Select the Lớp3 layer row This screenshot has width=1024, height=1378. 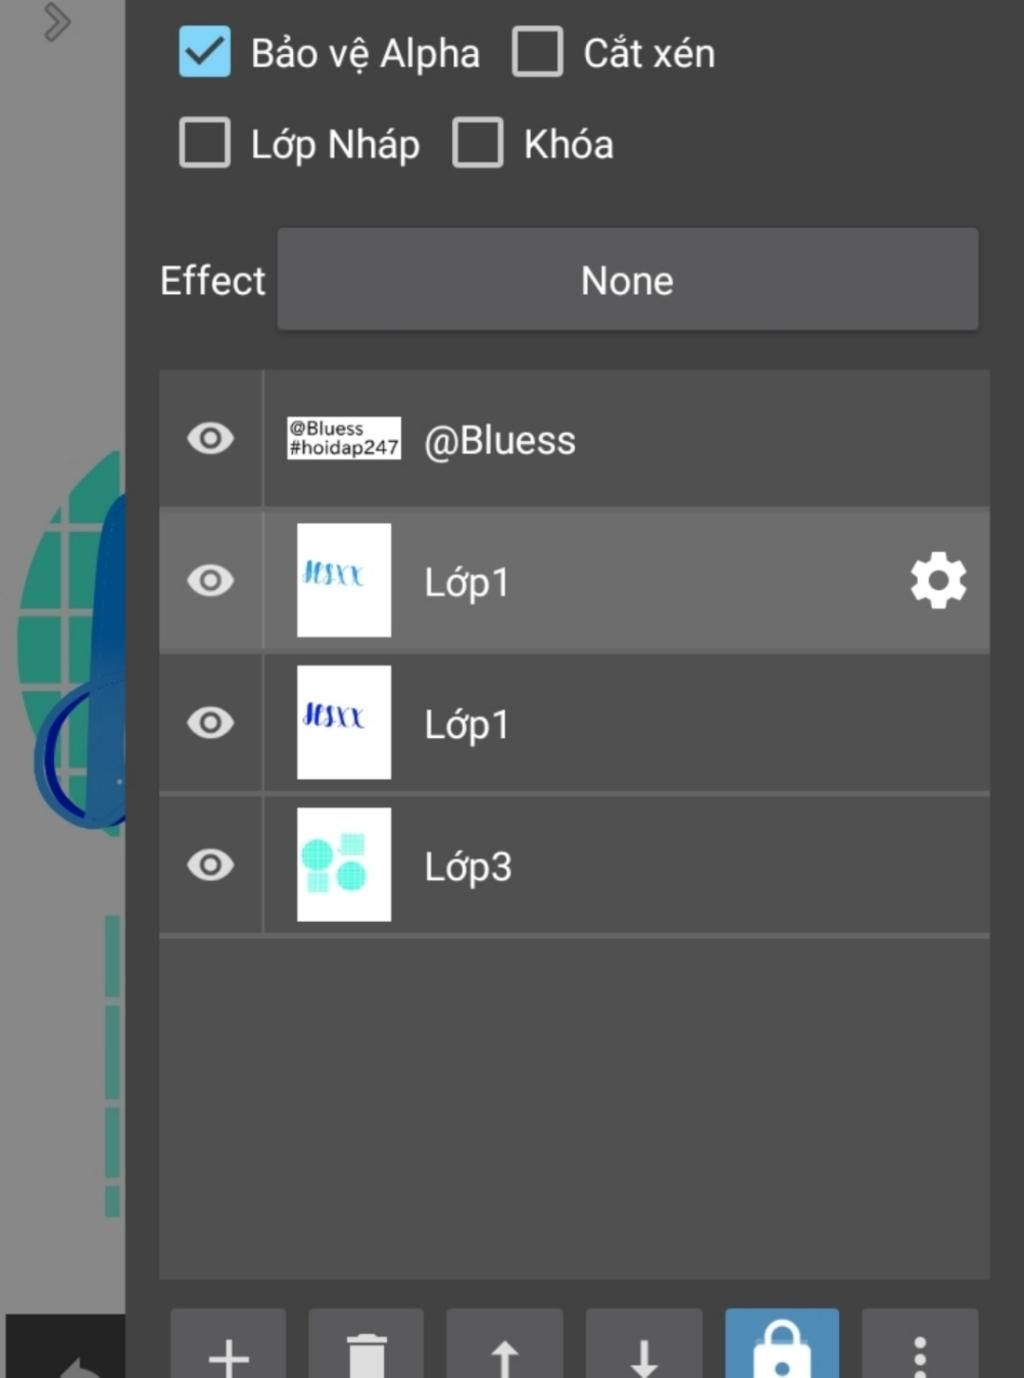[x=575, y=865]
